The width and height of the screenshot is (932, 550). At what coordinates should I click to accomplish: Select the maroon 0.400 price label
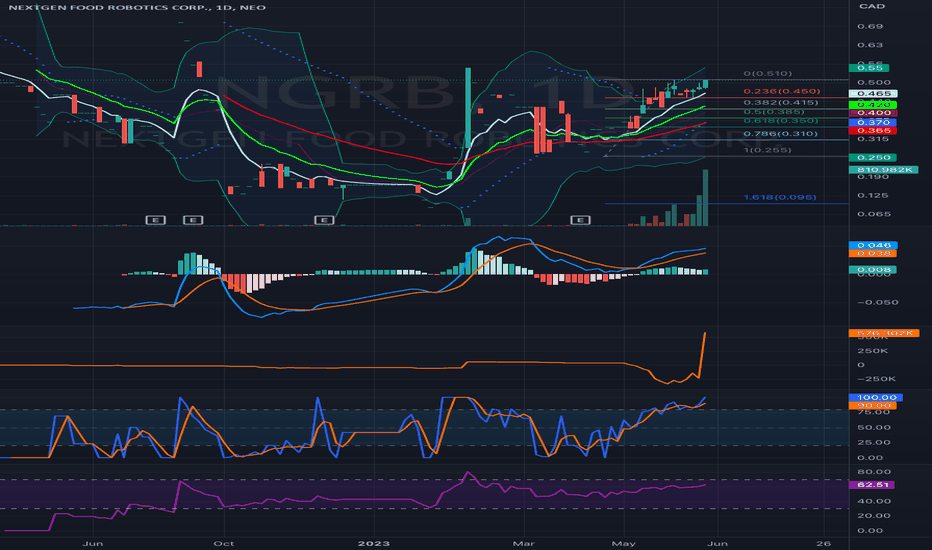coord(873,112)
